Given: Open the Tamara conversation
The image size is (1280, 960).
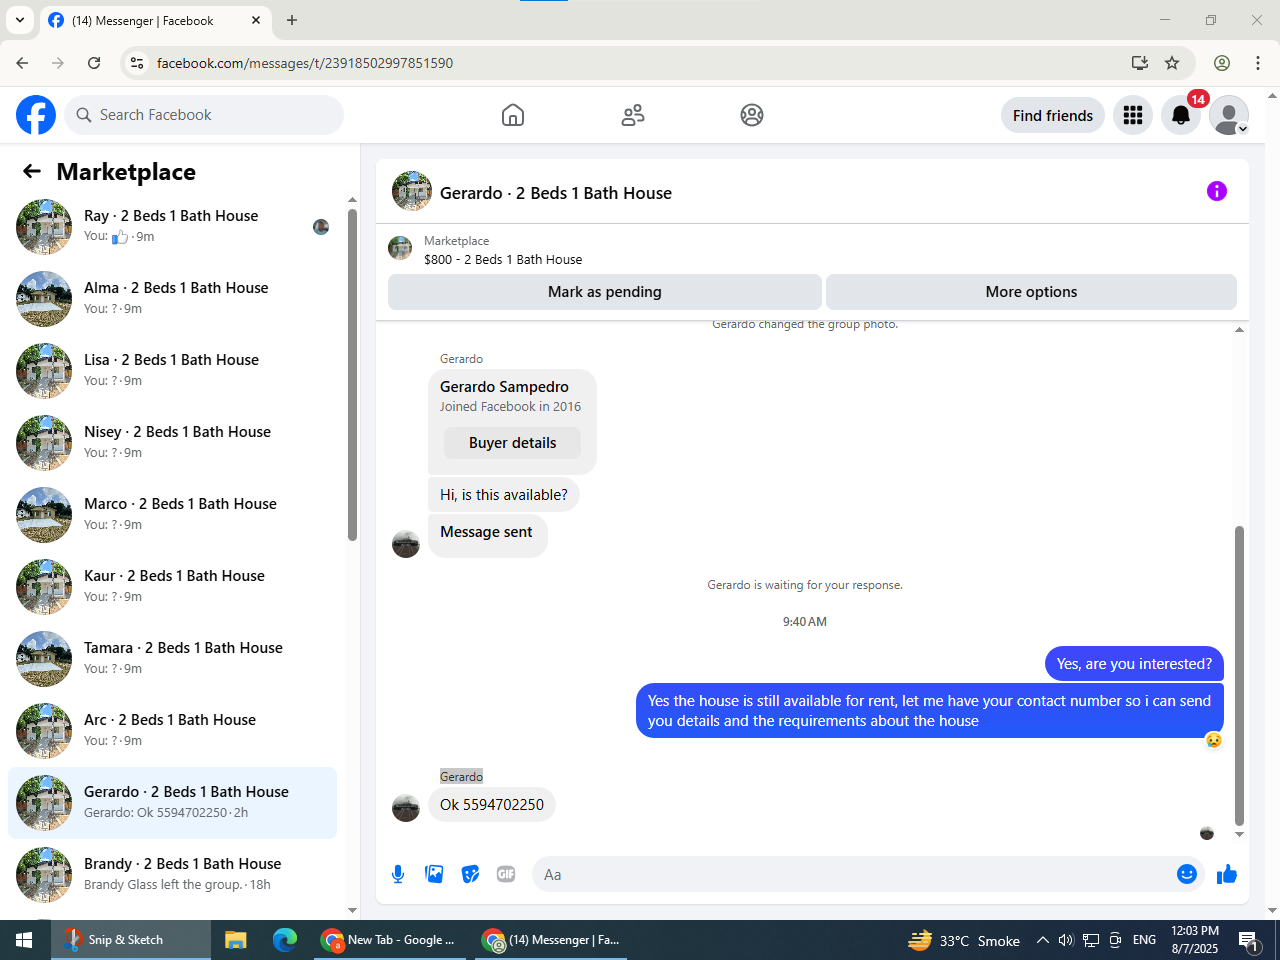Looking at the screenshot, I should coord(172,659).
